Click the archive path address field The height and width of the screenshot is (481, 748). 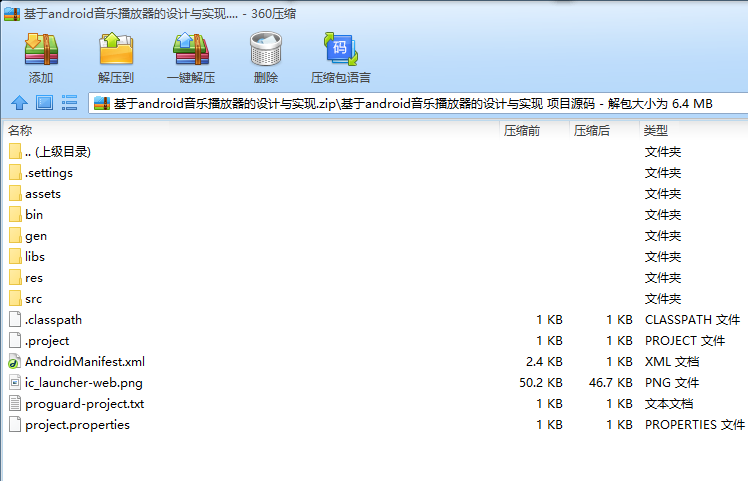417,103
